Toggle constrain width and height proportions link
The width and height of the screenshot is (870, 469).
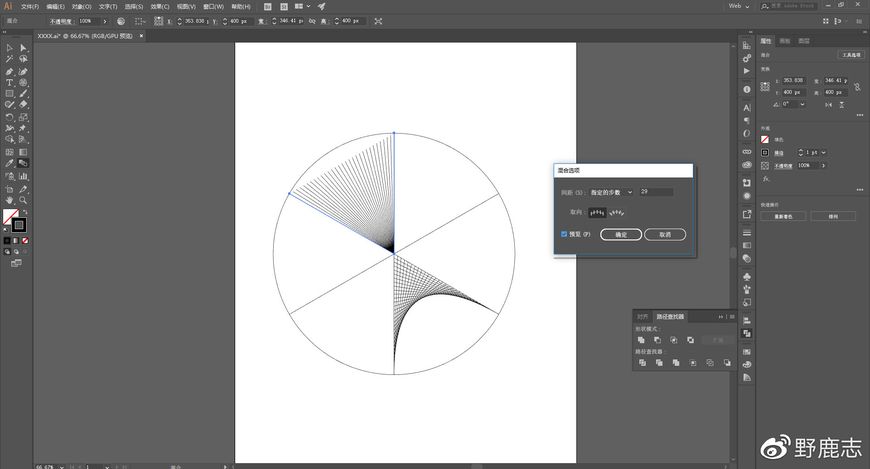point(857,87)
